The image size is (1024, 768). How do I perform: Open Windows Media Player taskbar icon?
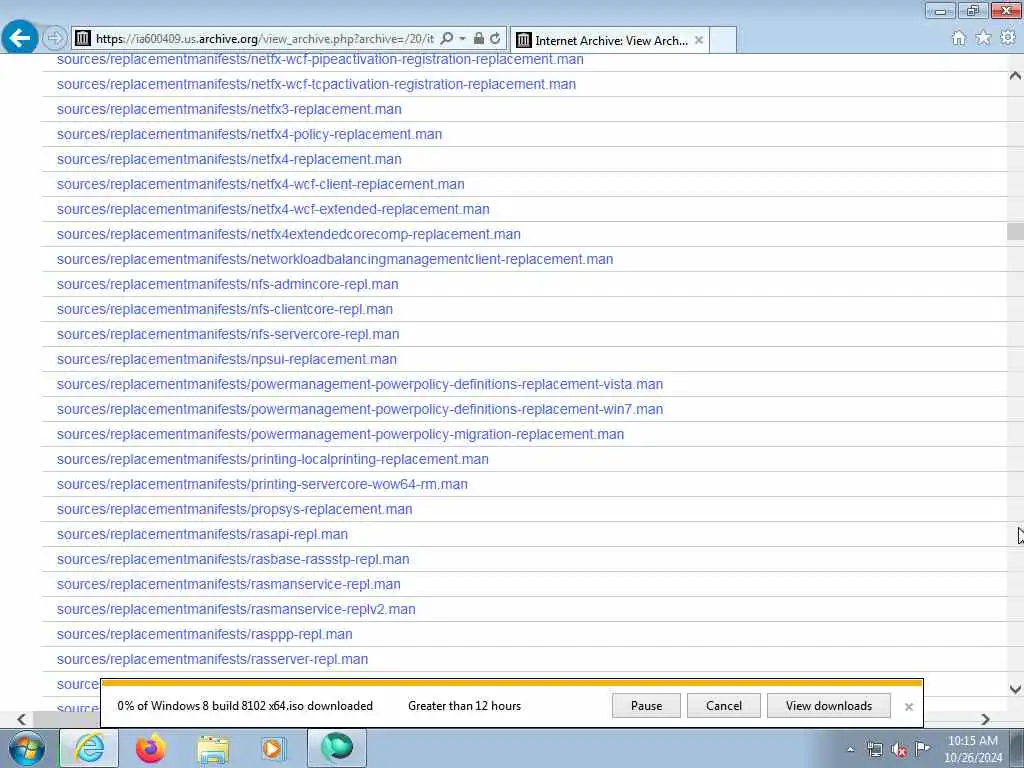tap(274, 748)
